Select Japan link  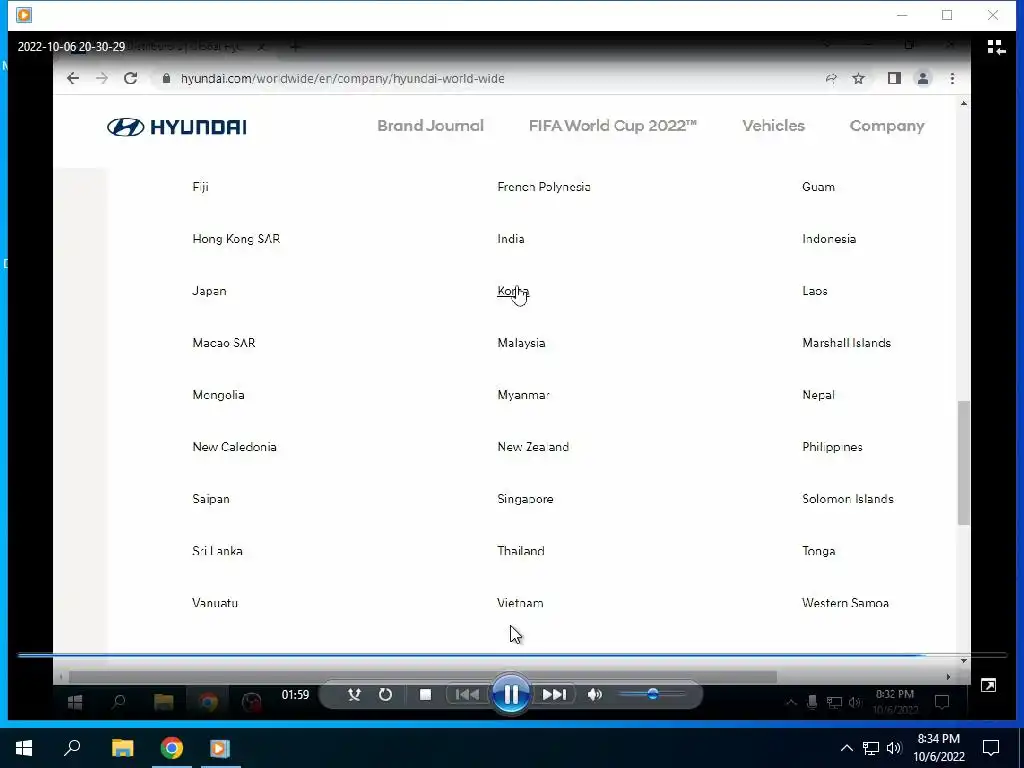210,291
